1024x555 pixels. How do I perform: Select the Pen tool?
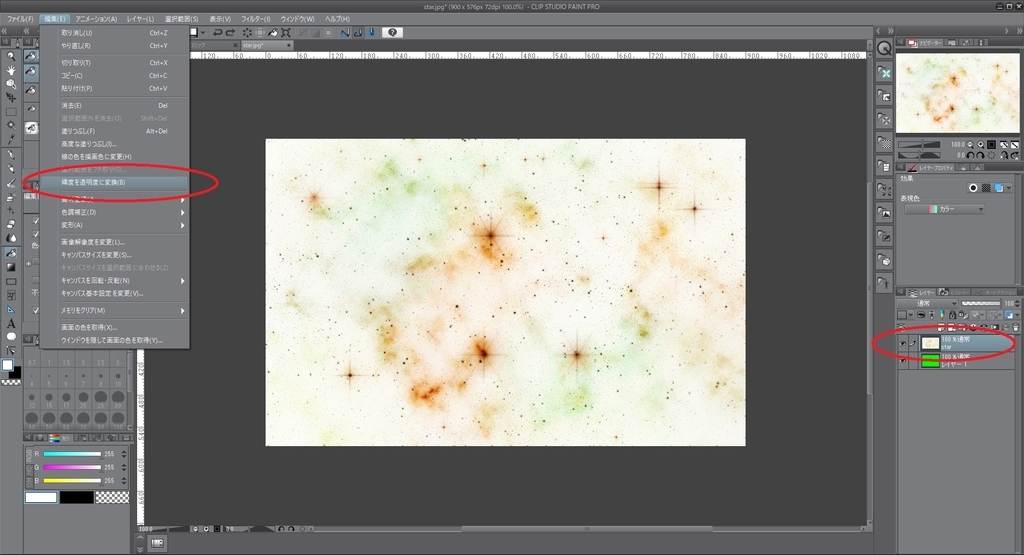click(11, 155)
